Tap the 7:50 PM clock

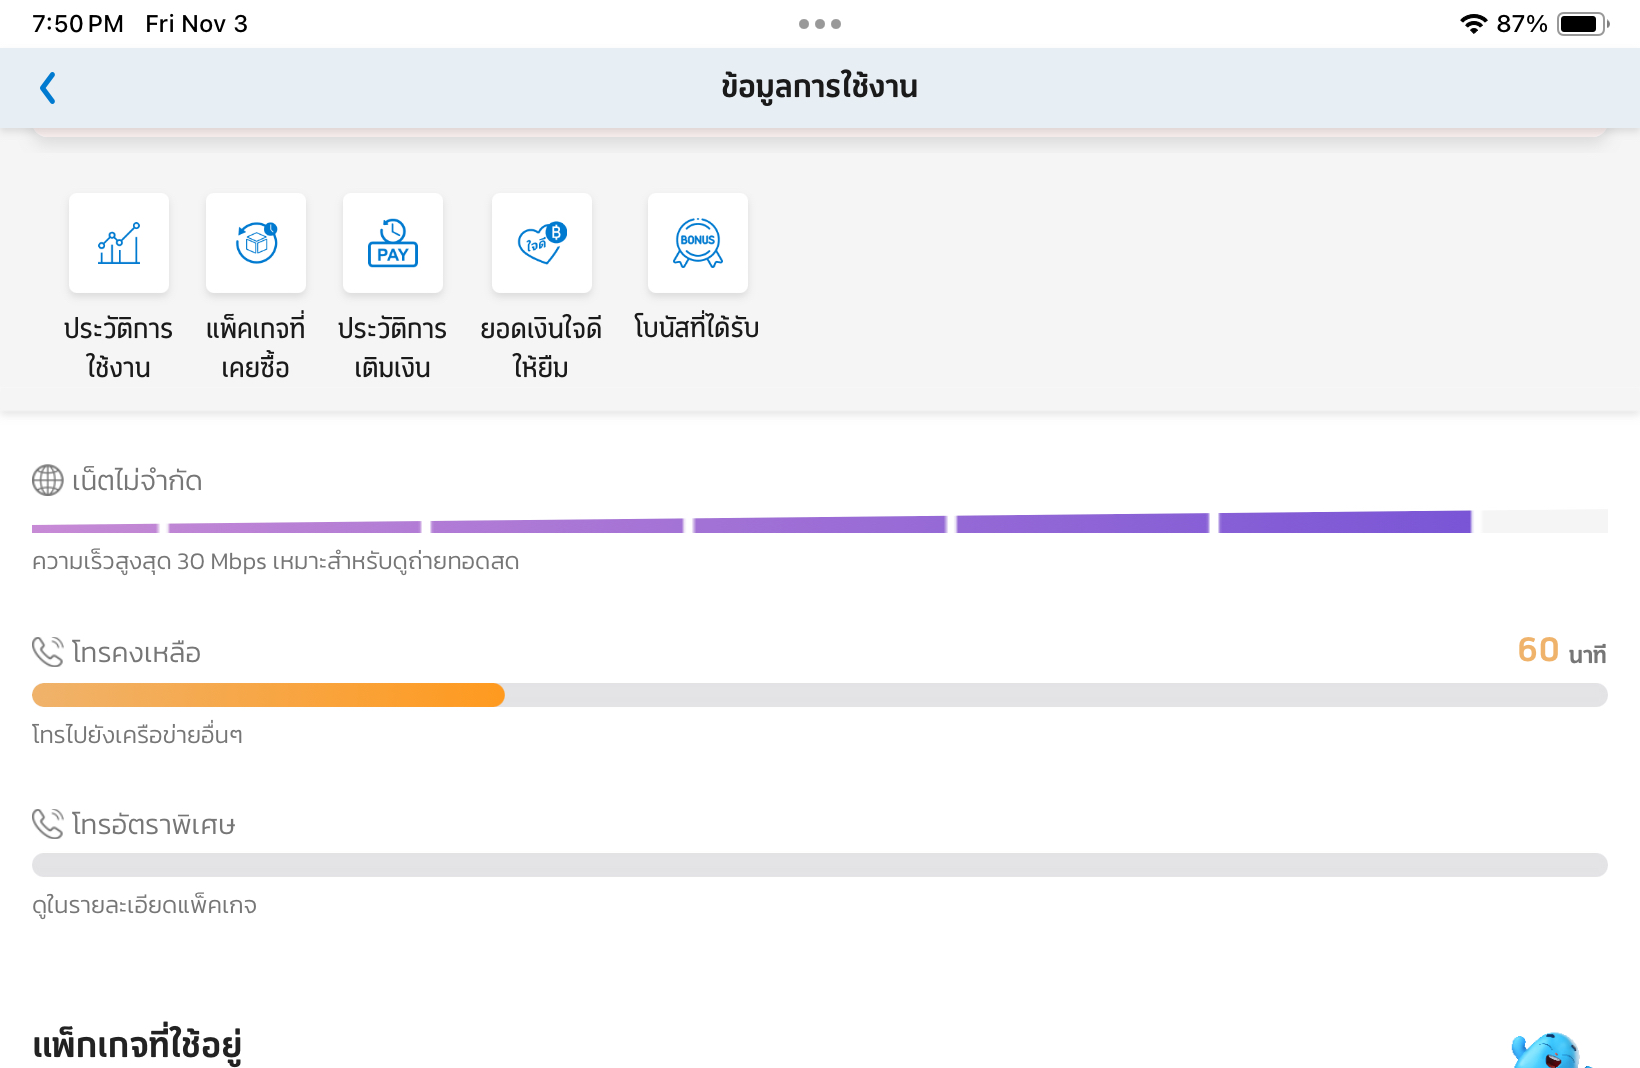click(78, 24)
